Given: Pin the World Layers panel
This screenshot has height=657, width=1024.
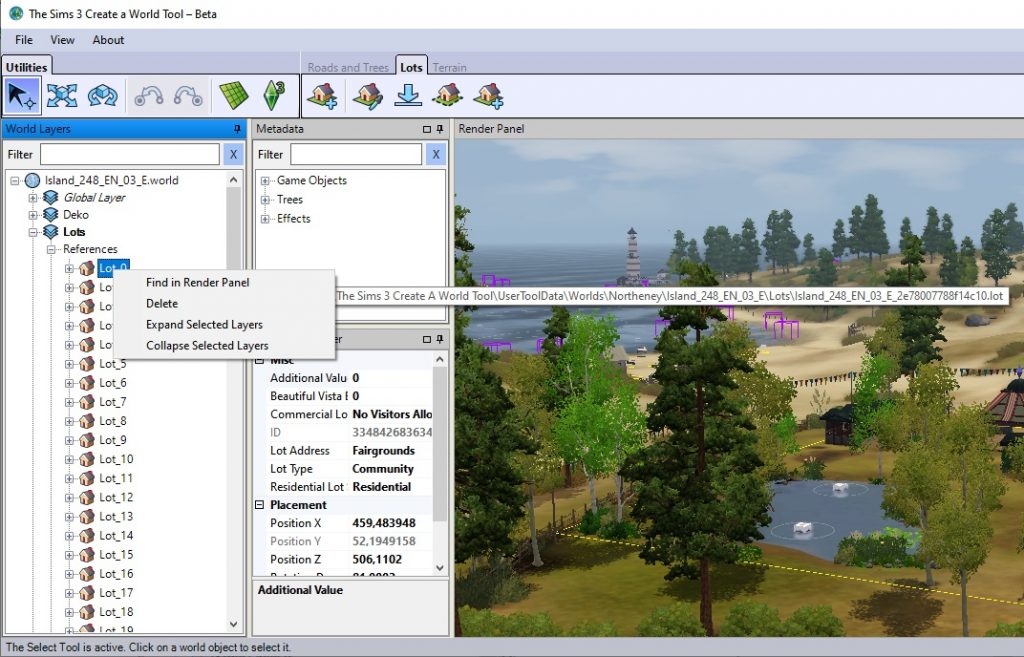Looking at the screenshot, I should coord(237,129).
